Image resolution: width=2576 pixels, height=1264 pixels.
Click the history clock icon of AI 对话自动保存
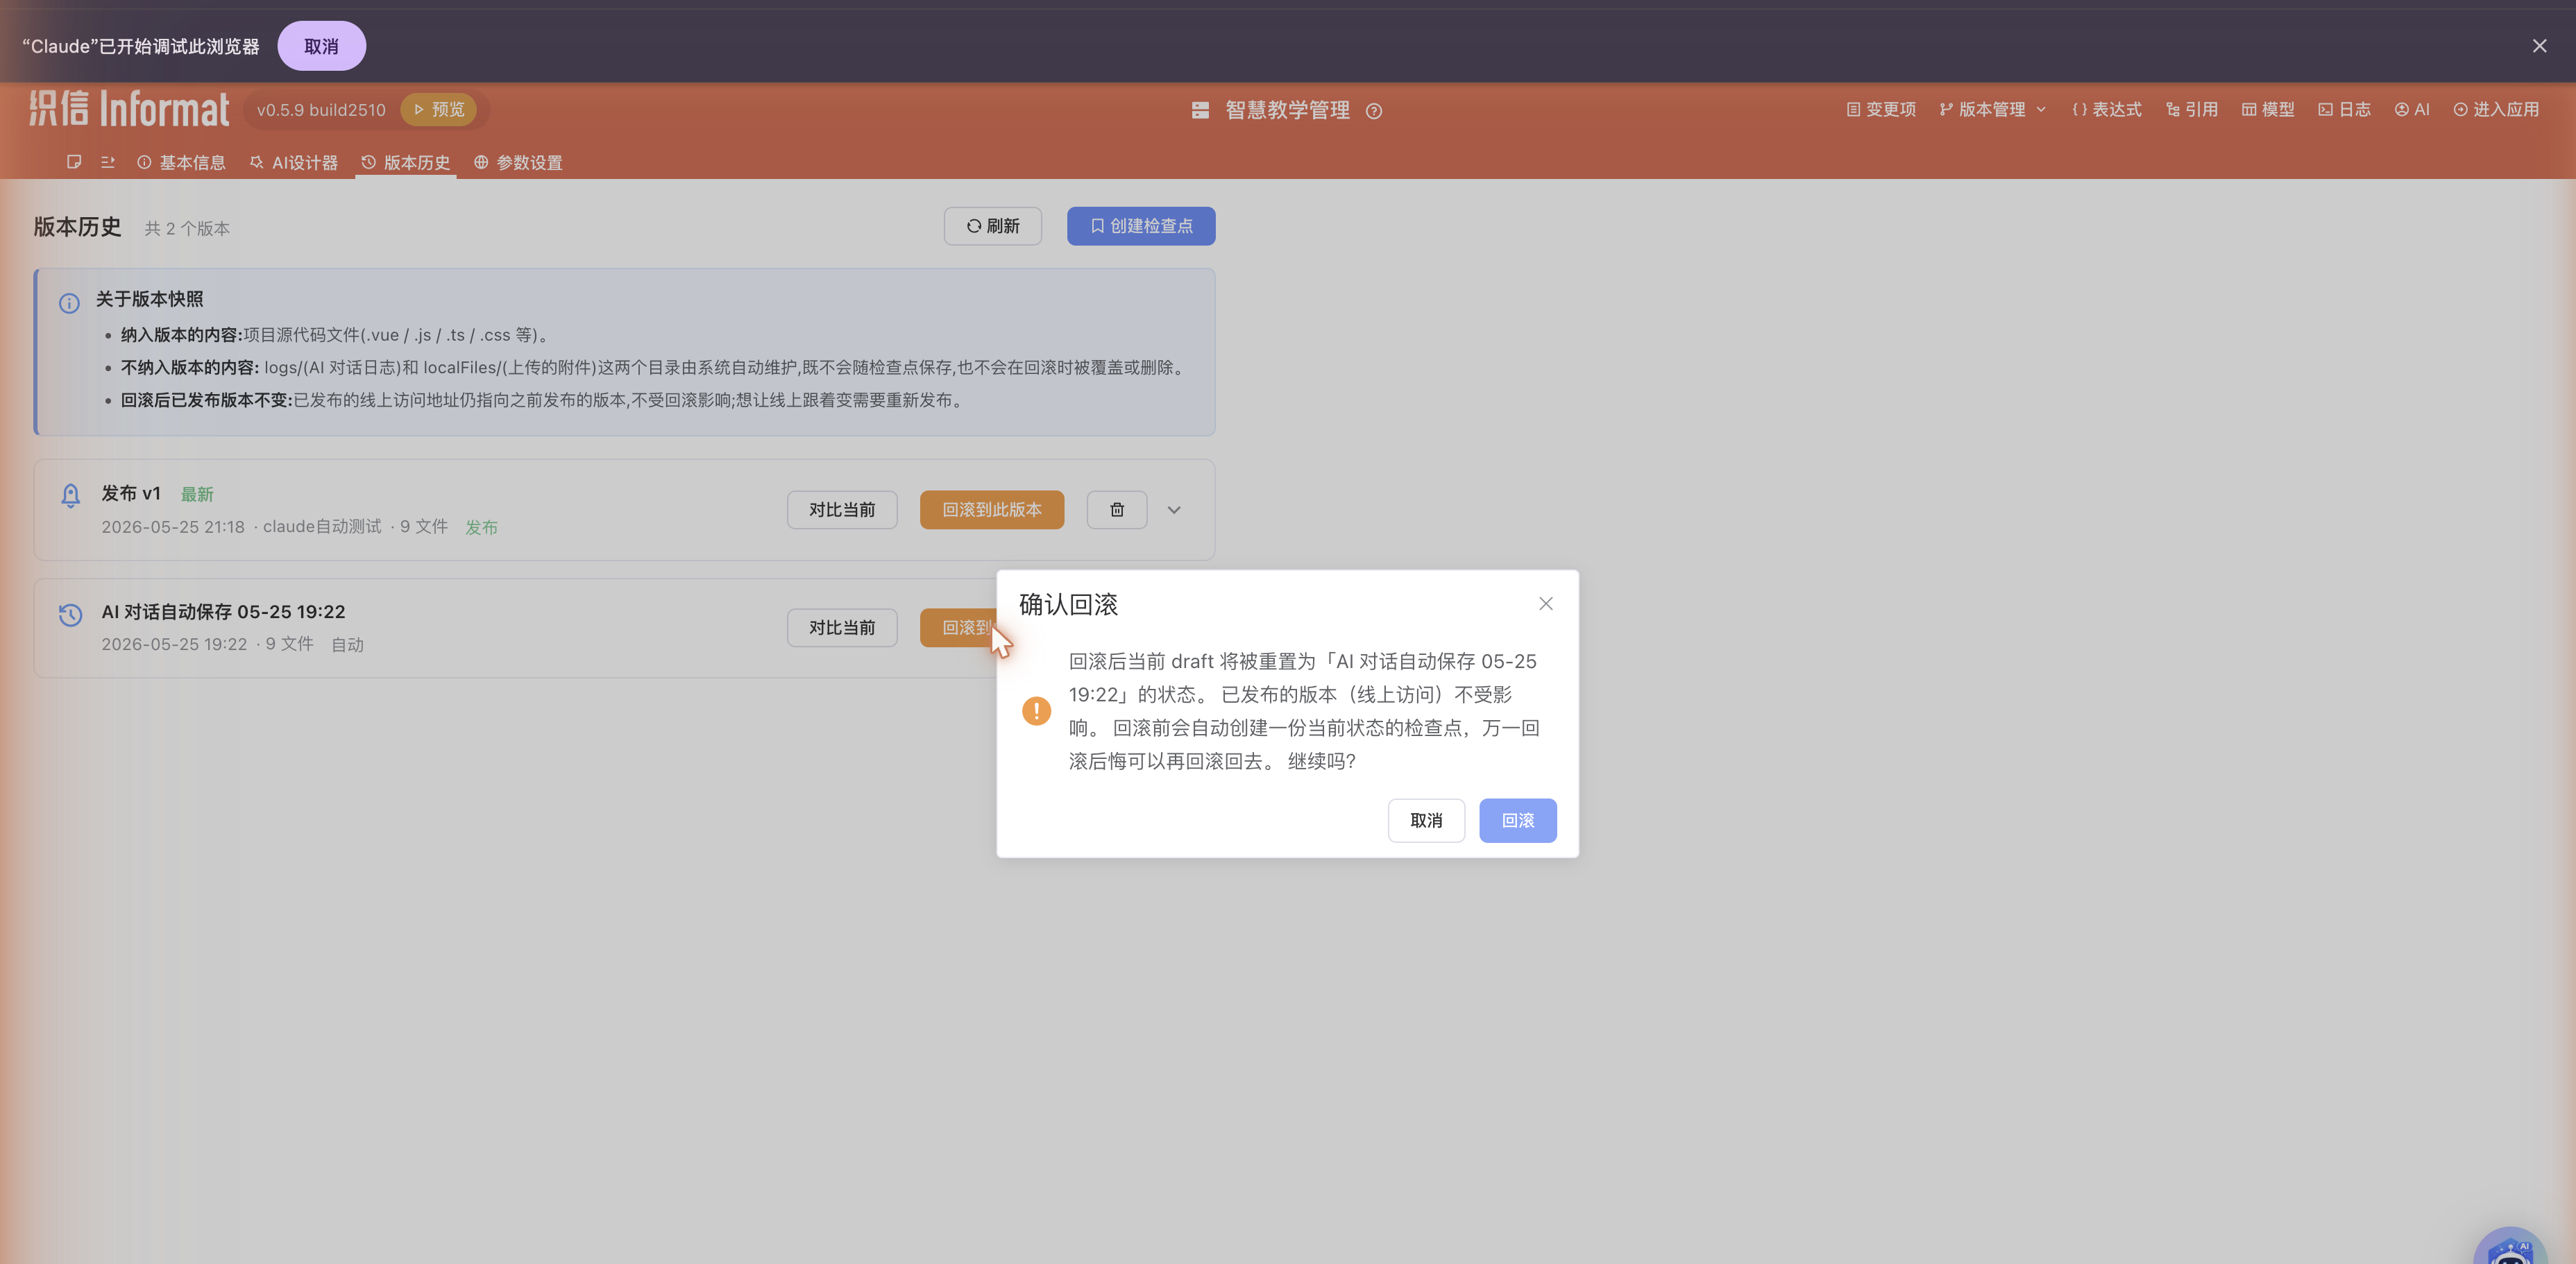pos(70,614)
